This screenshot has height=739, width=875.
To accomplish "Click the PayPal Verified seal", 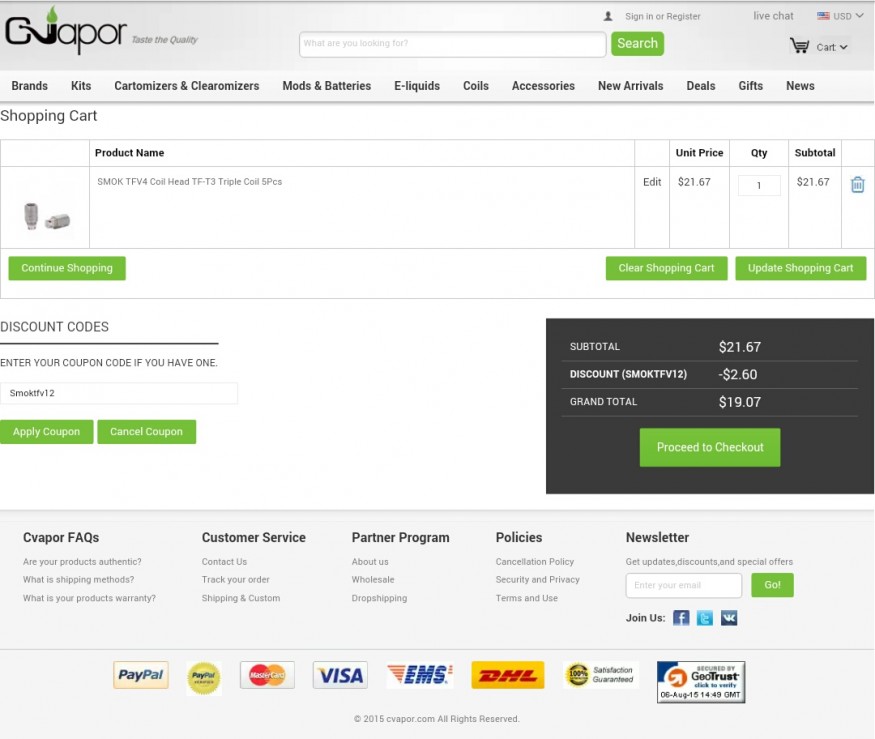I will [204, 678].
